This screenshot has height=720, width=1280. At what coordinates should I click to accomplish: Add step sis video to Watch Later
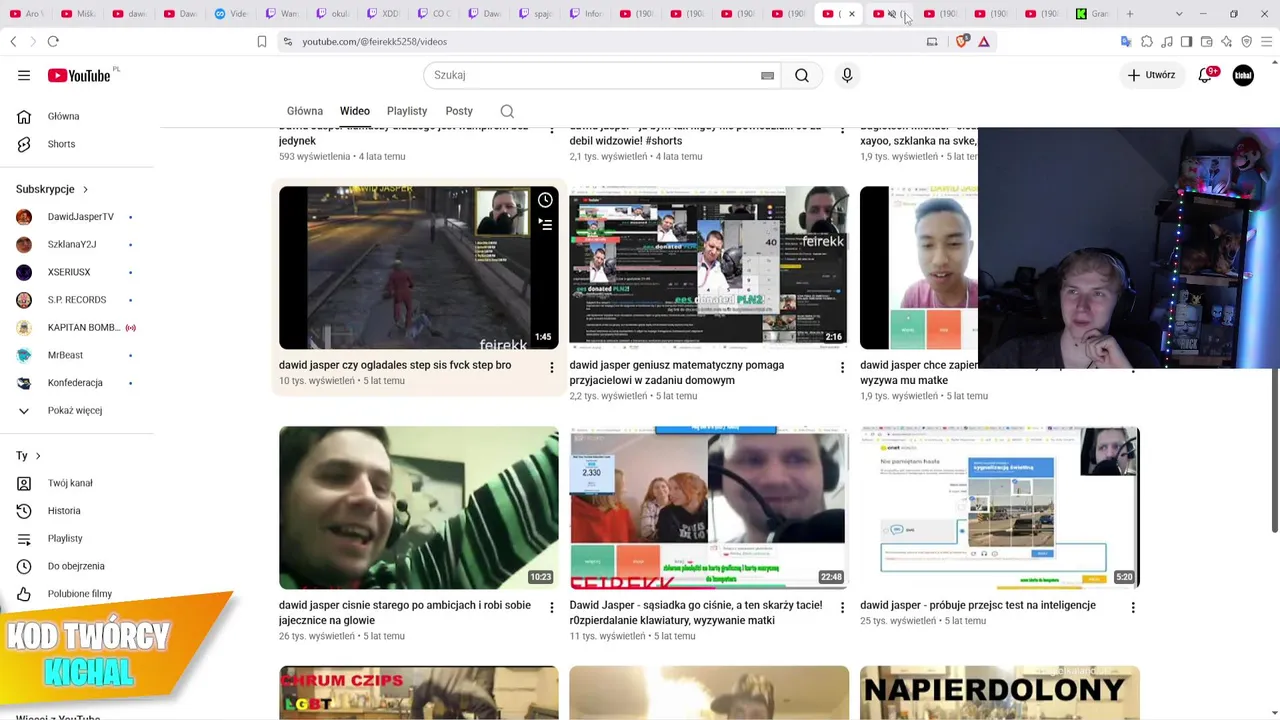(x=545, y=200)
